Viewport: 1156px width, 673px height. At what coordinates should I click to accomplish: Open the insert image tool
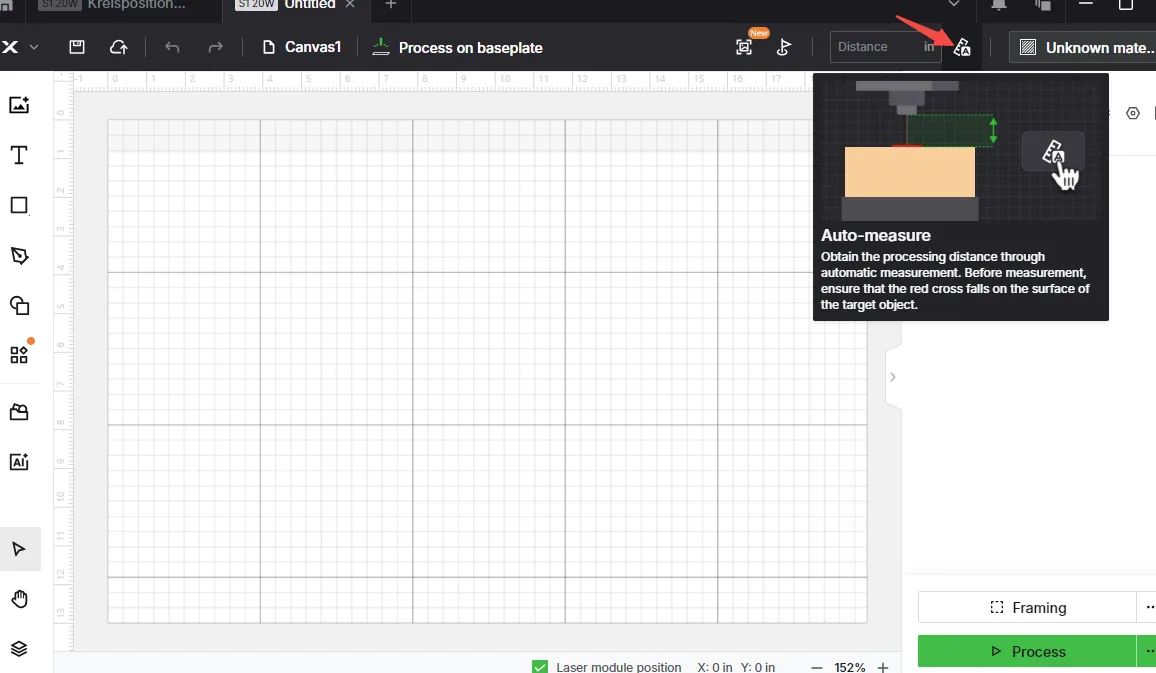tap(19, 105)
